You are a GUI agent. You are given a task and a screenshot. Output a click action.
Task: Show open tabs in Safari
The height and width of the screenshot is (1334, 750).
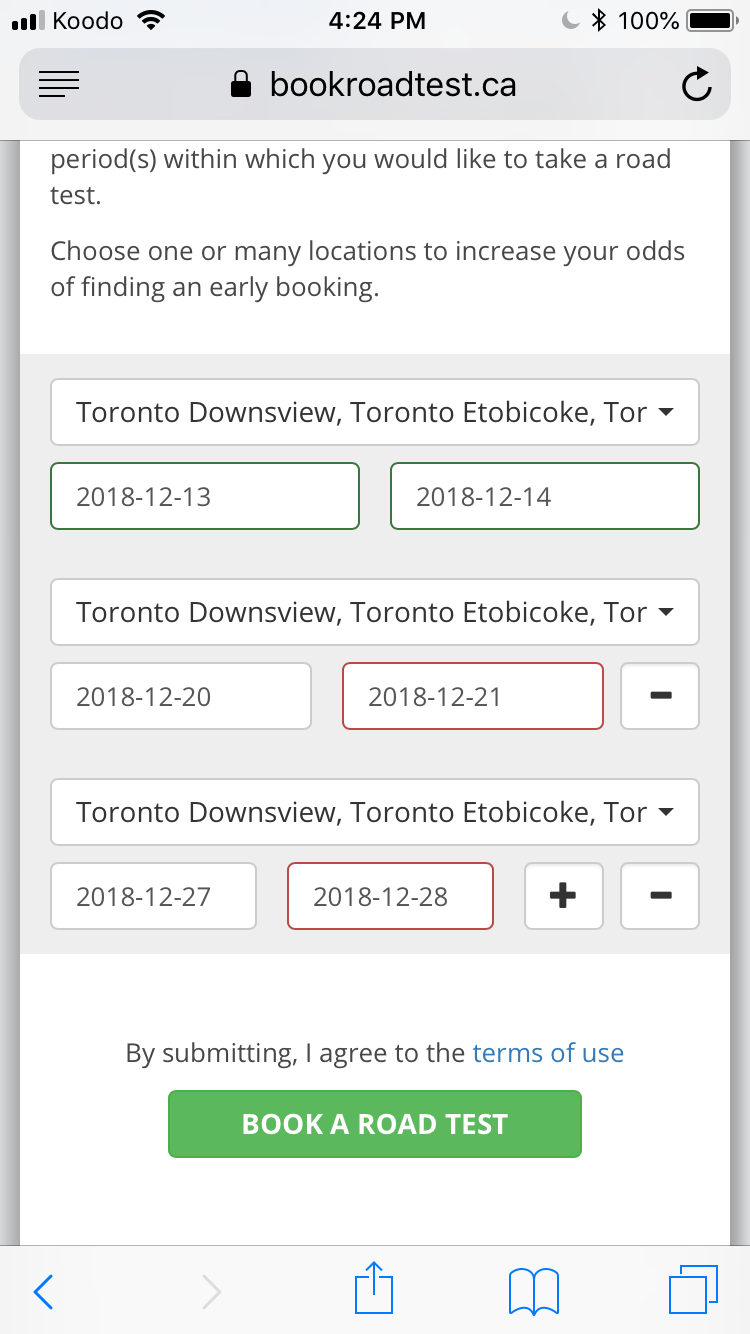(x=692, y=1290)
